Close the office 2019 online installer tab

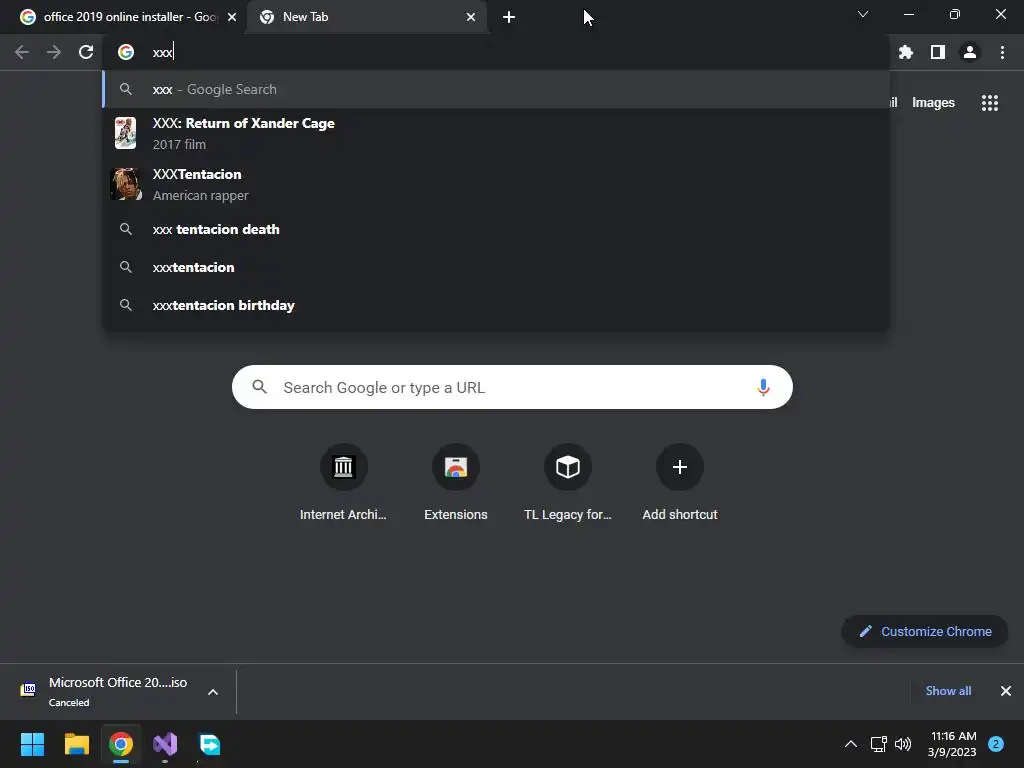(x=232, y=17)
